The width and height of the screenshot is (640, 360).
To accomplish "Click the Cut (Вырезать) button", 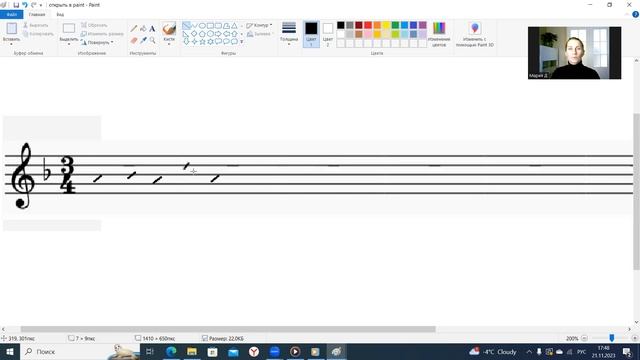I will [x=36, y=25].
